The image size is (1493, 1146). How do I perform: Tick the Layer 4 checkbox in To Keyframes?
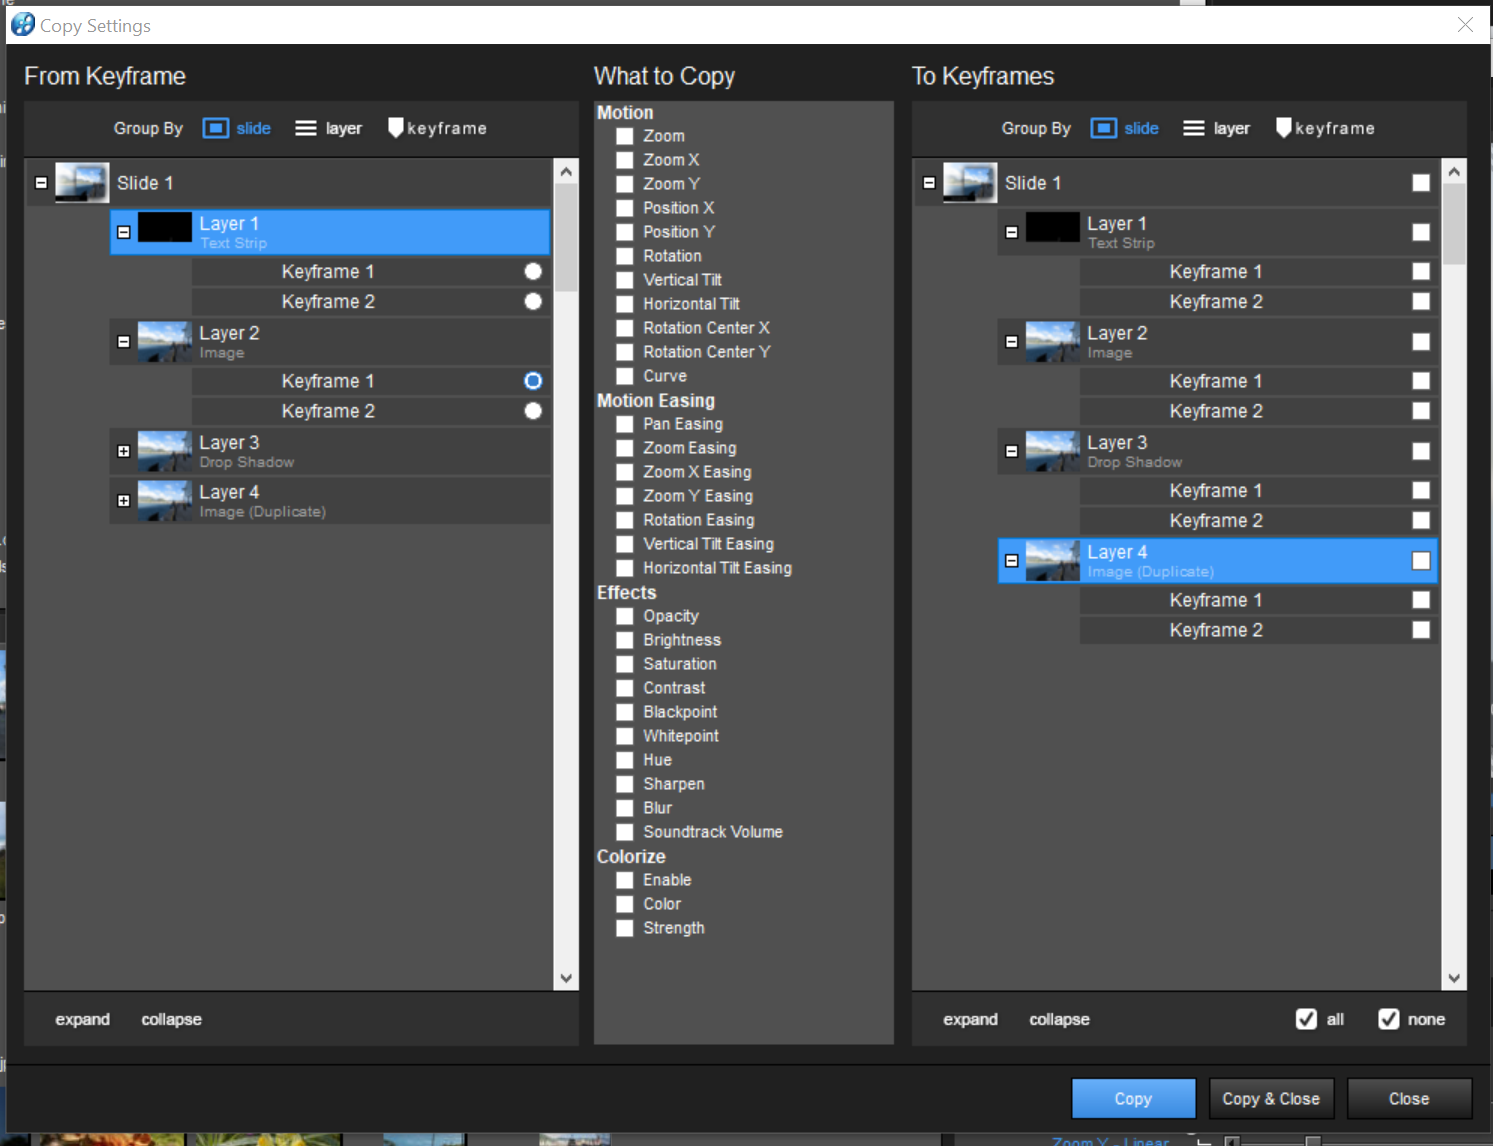coord(1420,561)
